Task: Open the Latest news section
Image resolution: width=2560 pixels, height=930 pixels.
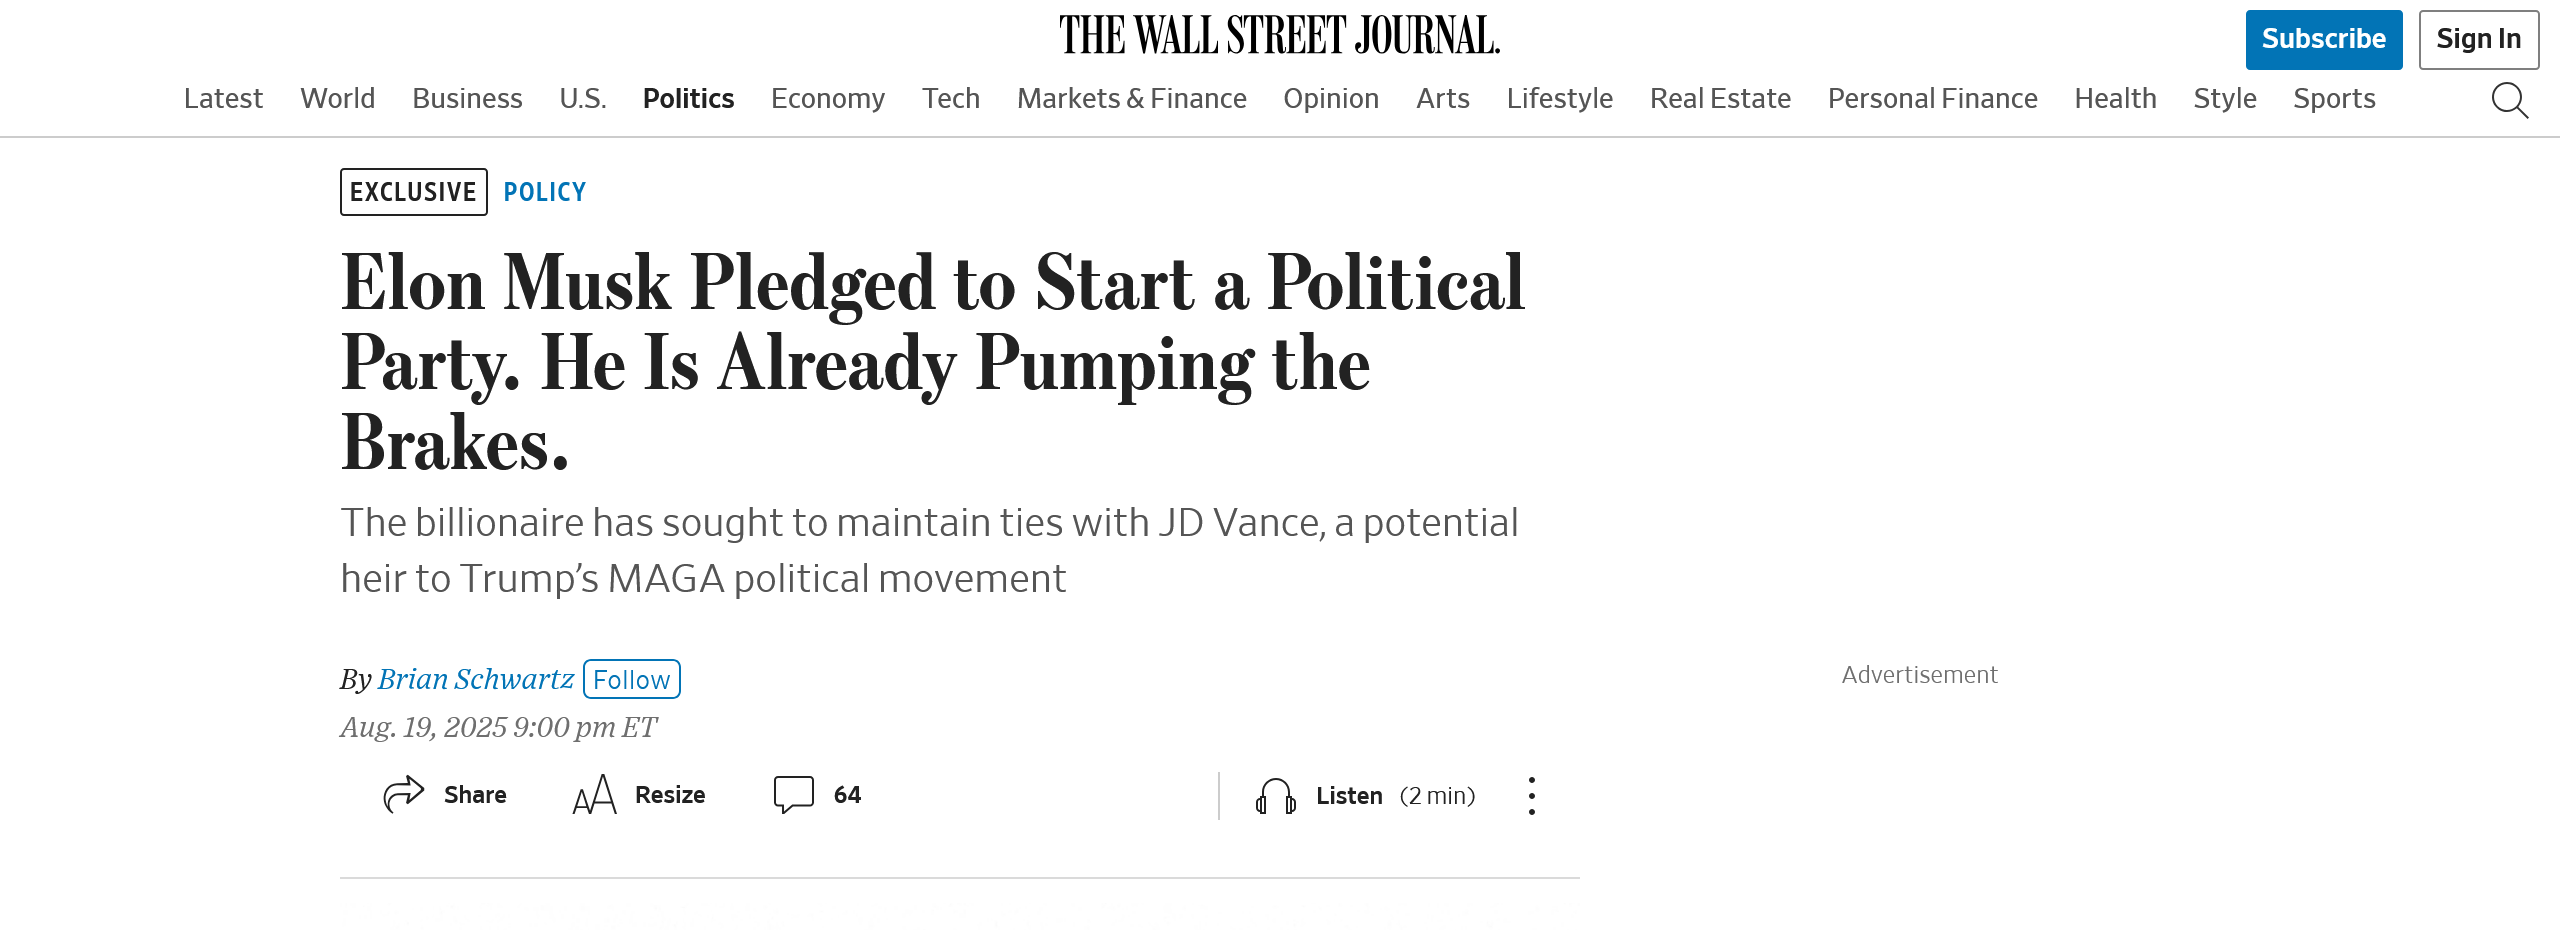Action: 223,98
